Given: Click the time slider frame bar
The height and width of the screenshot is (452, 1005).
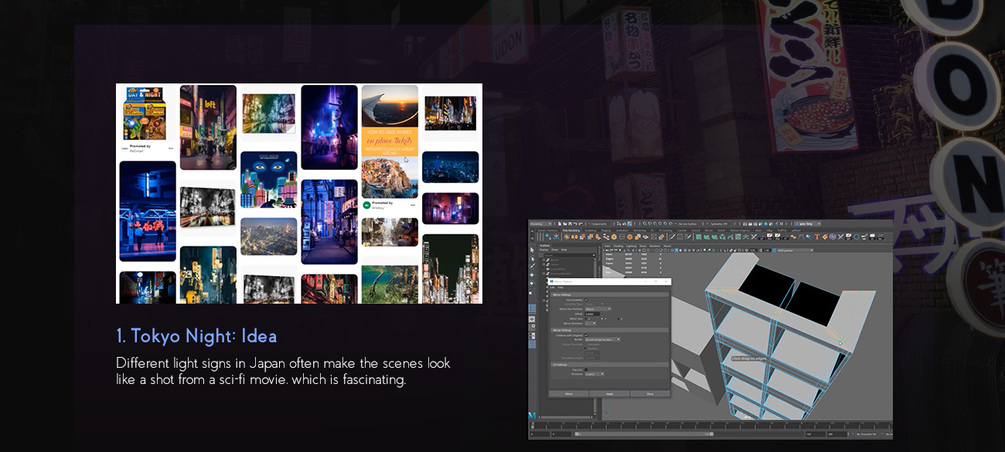Looking at the screenshot, I should click(711, 426).
